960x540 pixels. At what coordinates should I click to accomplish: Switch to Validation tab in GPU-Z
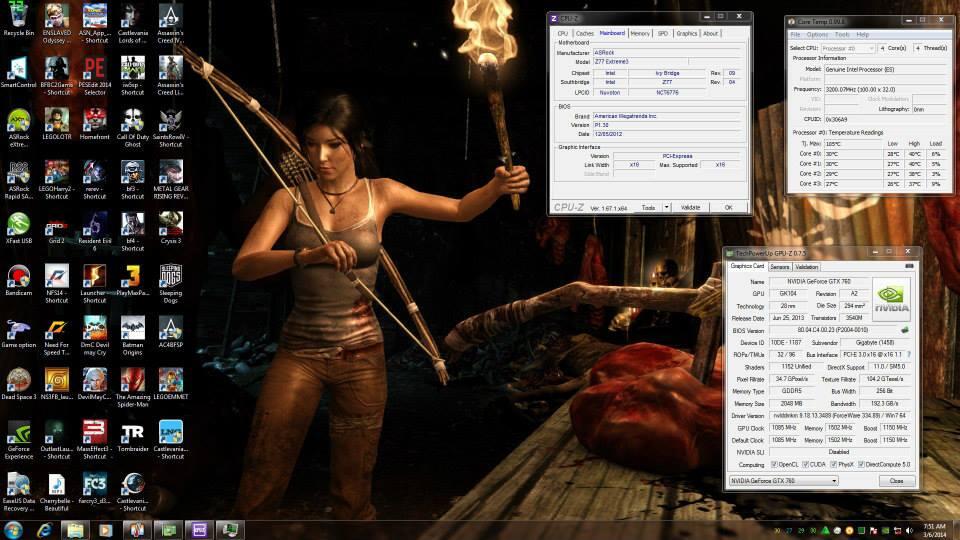click(806, 267)
